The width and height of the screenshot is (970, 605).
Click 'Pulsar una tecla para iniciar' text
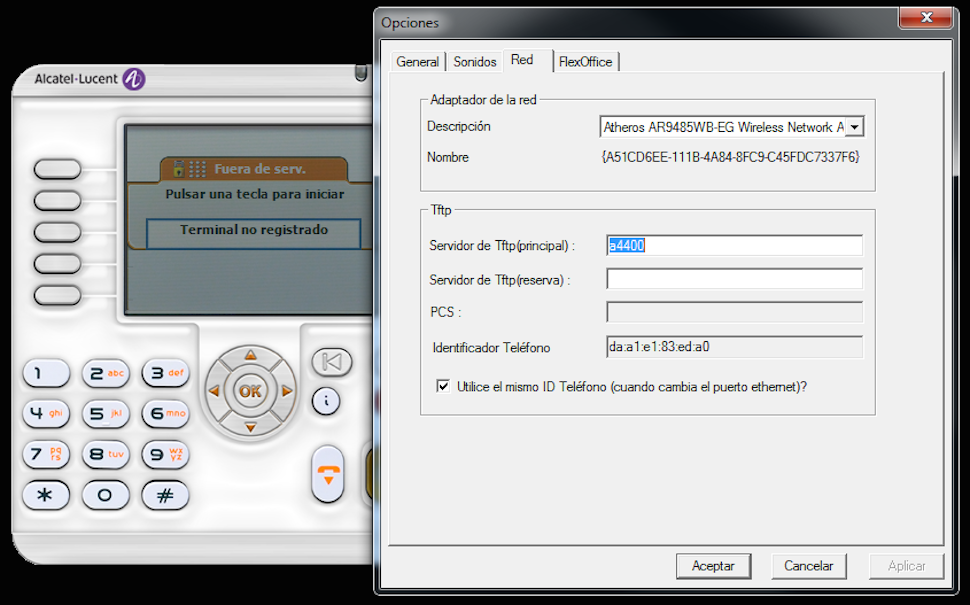coord(254,194)
